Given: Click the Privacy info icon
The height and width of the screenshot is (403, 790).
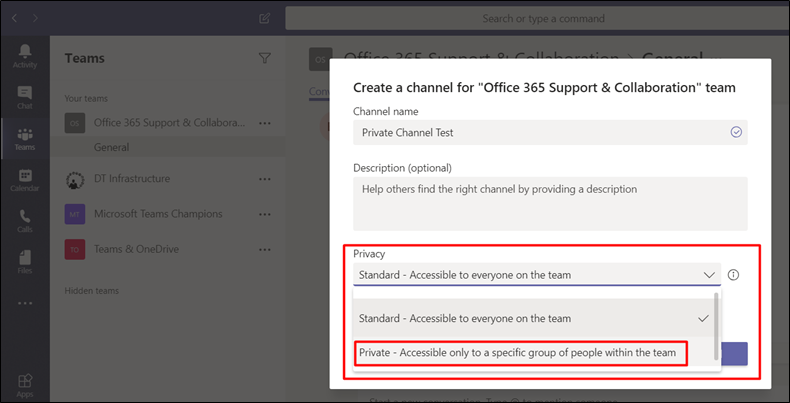Looking at the screenshot, I should (x=734, y=275).
